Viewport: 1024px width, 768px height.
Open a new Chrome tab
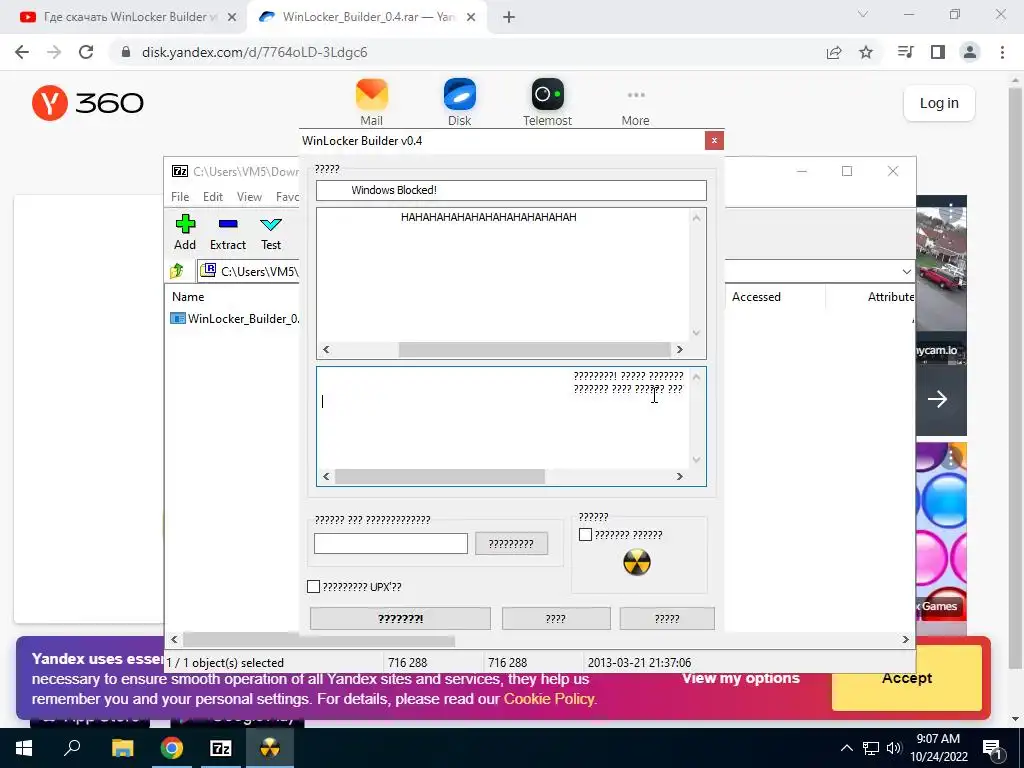point(509,18)
